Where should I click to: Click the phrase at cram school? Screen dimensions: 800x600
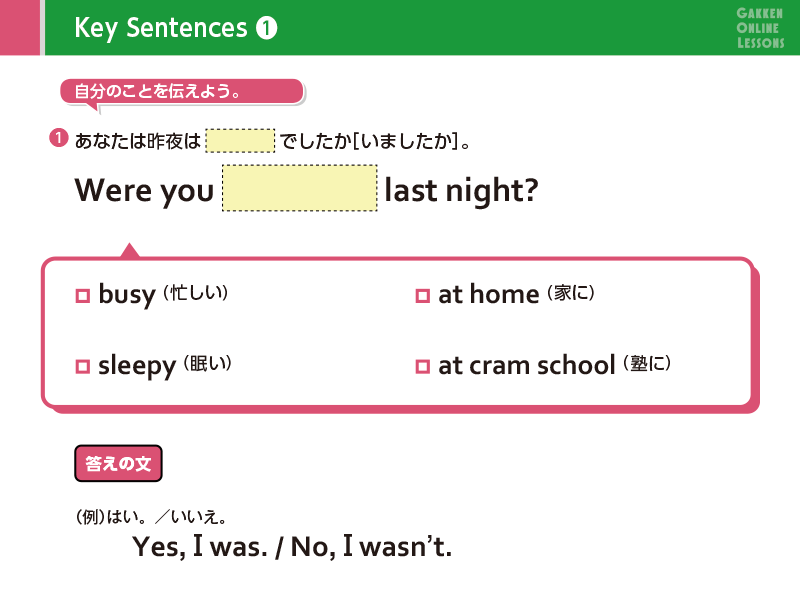[x=526, y=366]
